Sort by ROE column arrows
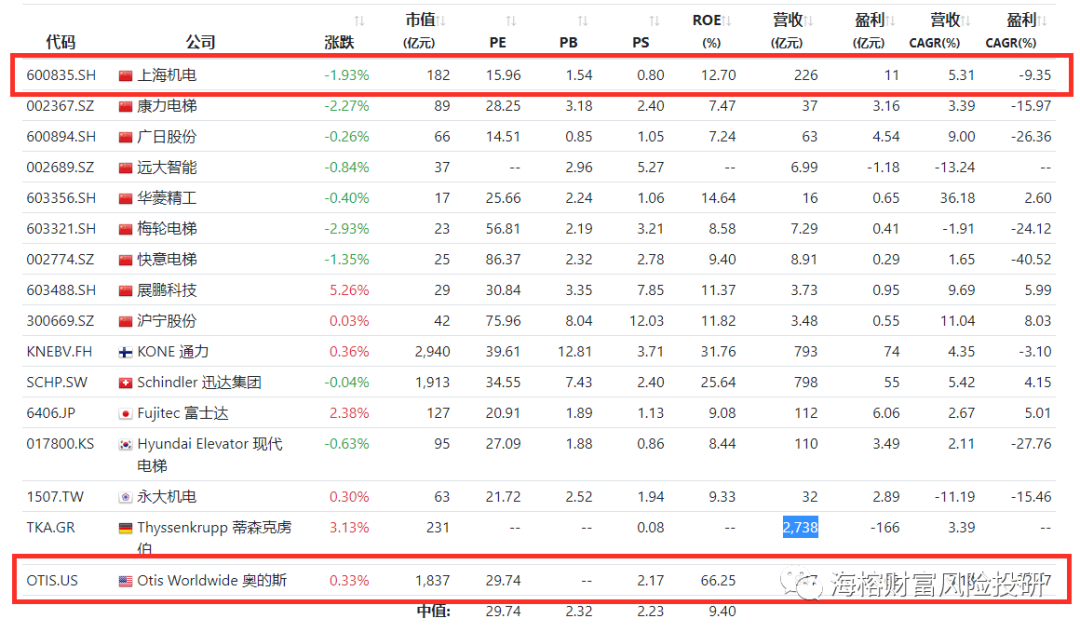 727,21
